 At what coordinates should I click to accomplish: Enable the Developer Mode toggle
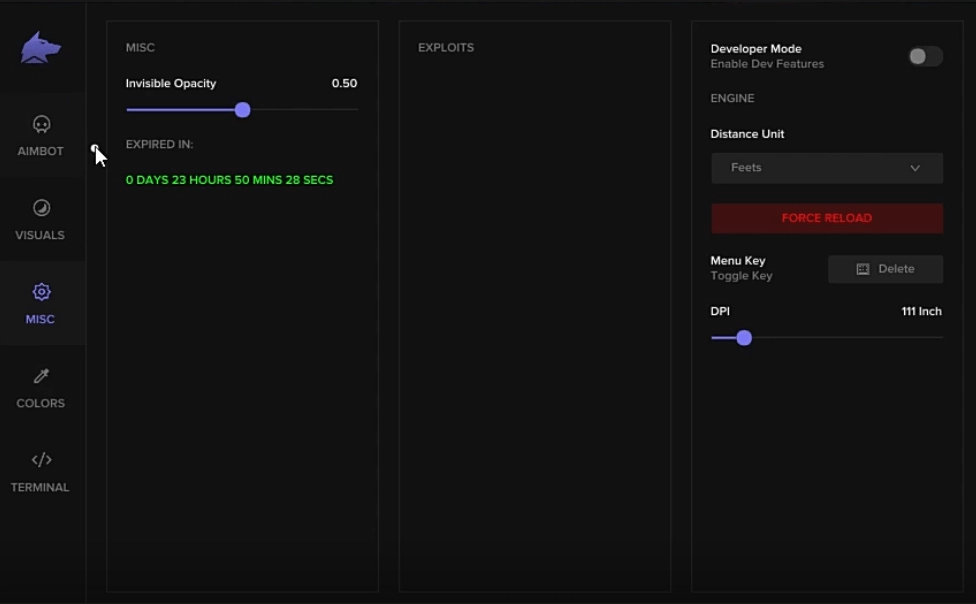click(x=925, y=57)
